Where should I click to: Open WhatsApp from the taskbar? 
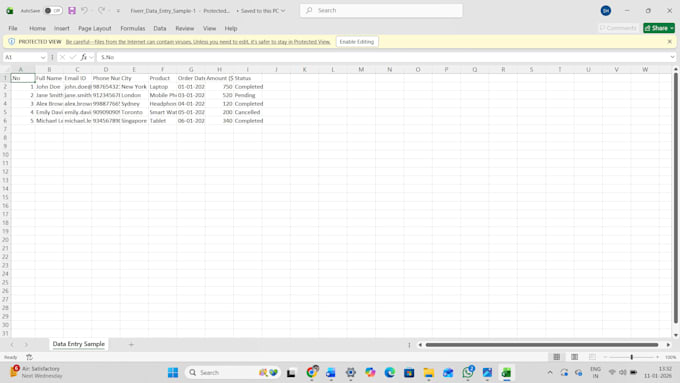[468, 373]
